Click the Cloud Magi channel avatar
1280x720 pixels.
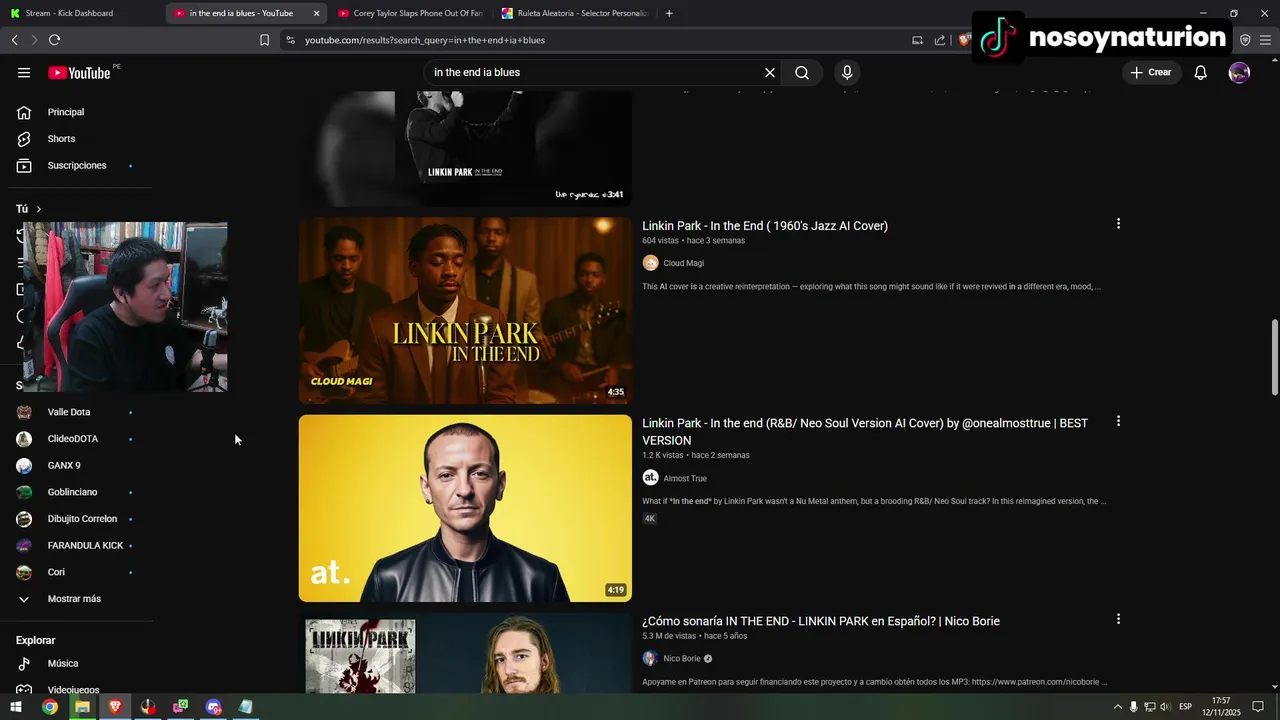coord(650,263)
